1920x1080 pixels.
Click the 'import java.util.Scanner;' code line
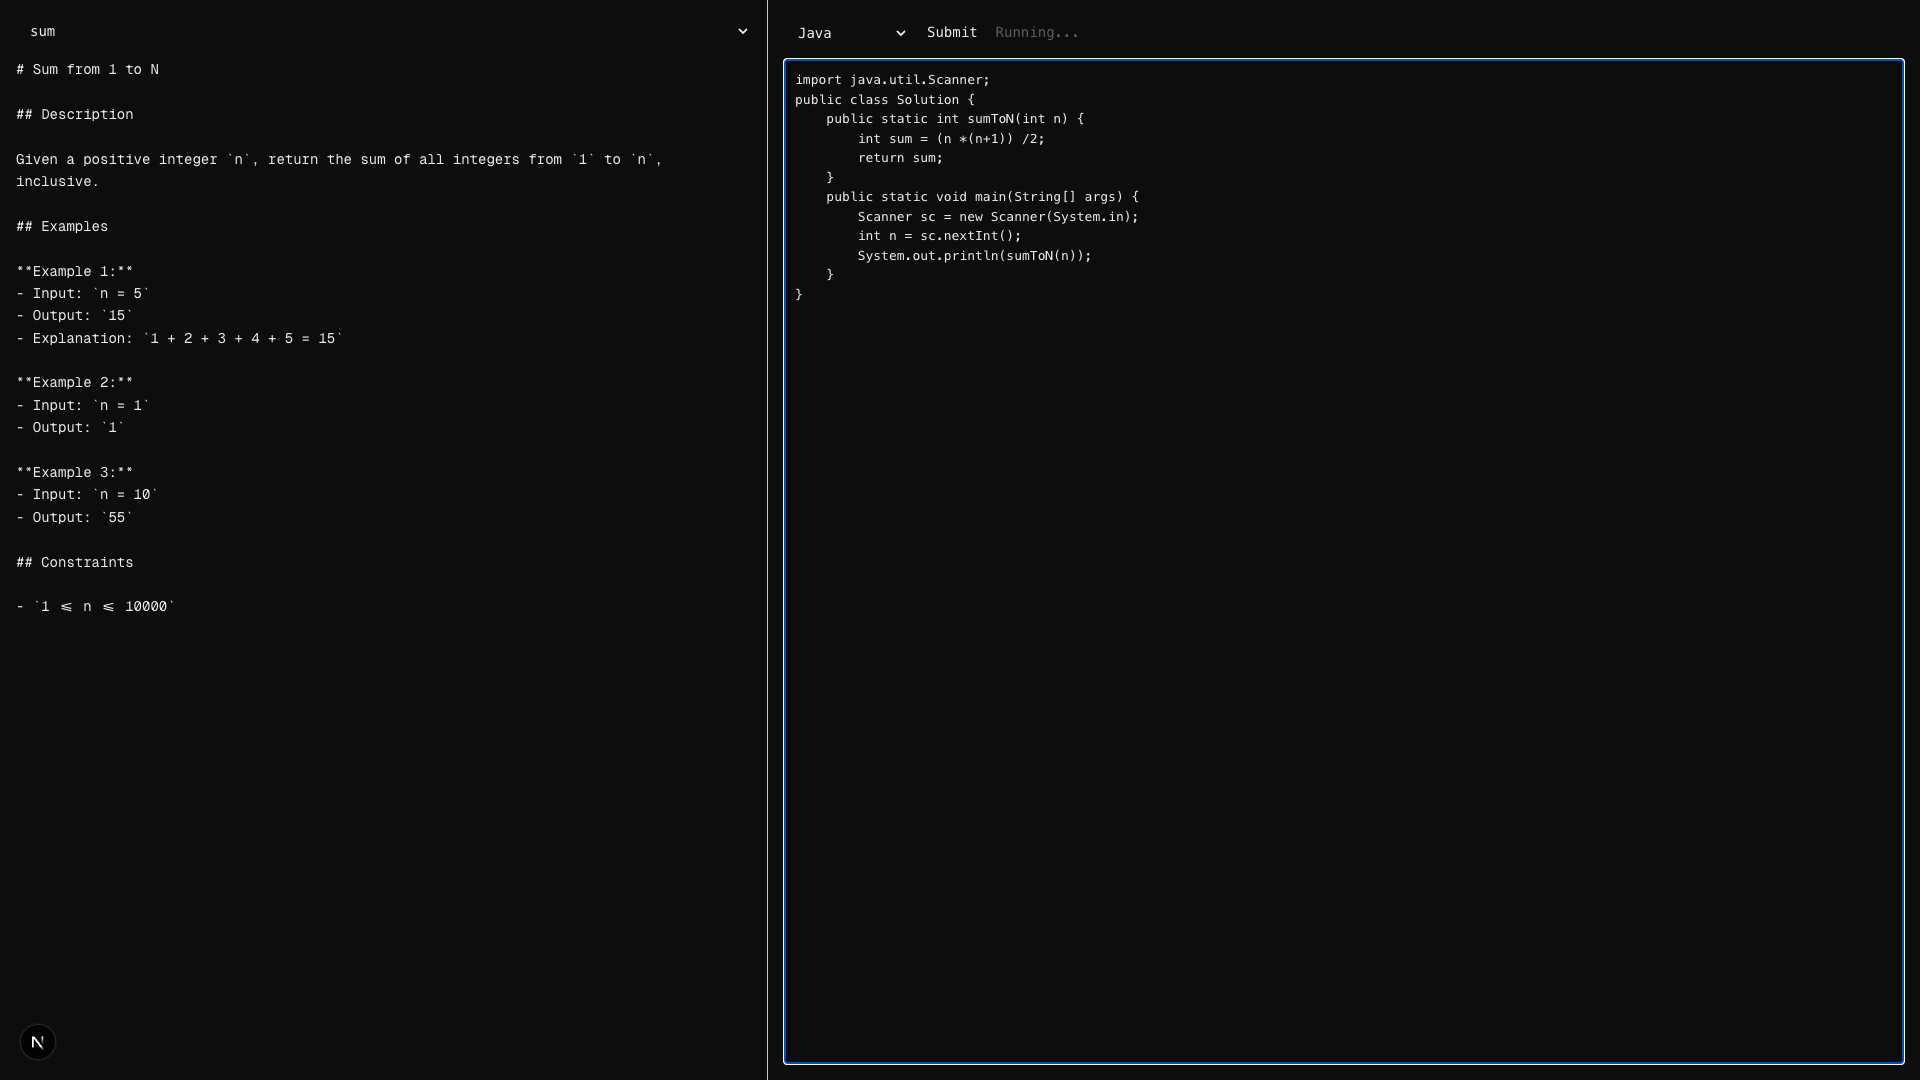click(892, 80)
